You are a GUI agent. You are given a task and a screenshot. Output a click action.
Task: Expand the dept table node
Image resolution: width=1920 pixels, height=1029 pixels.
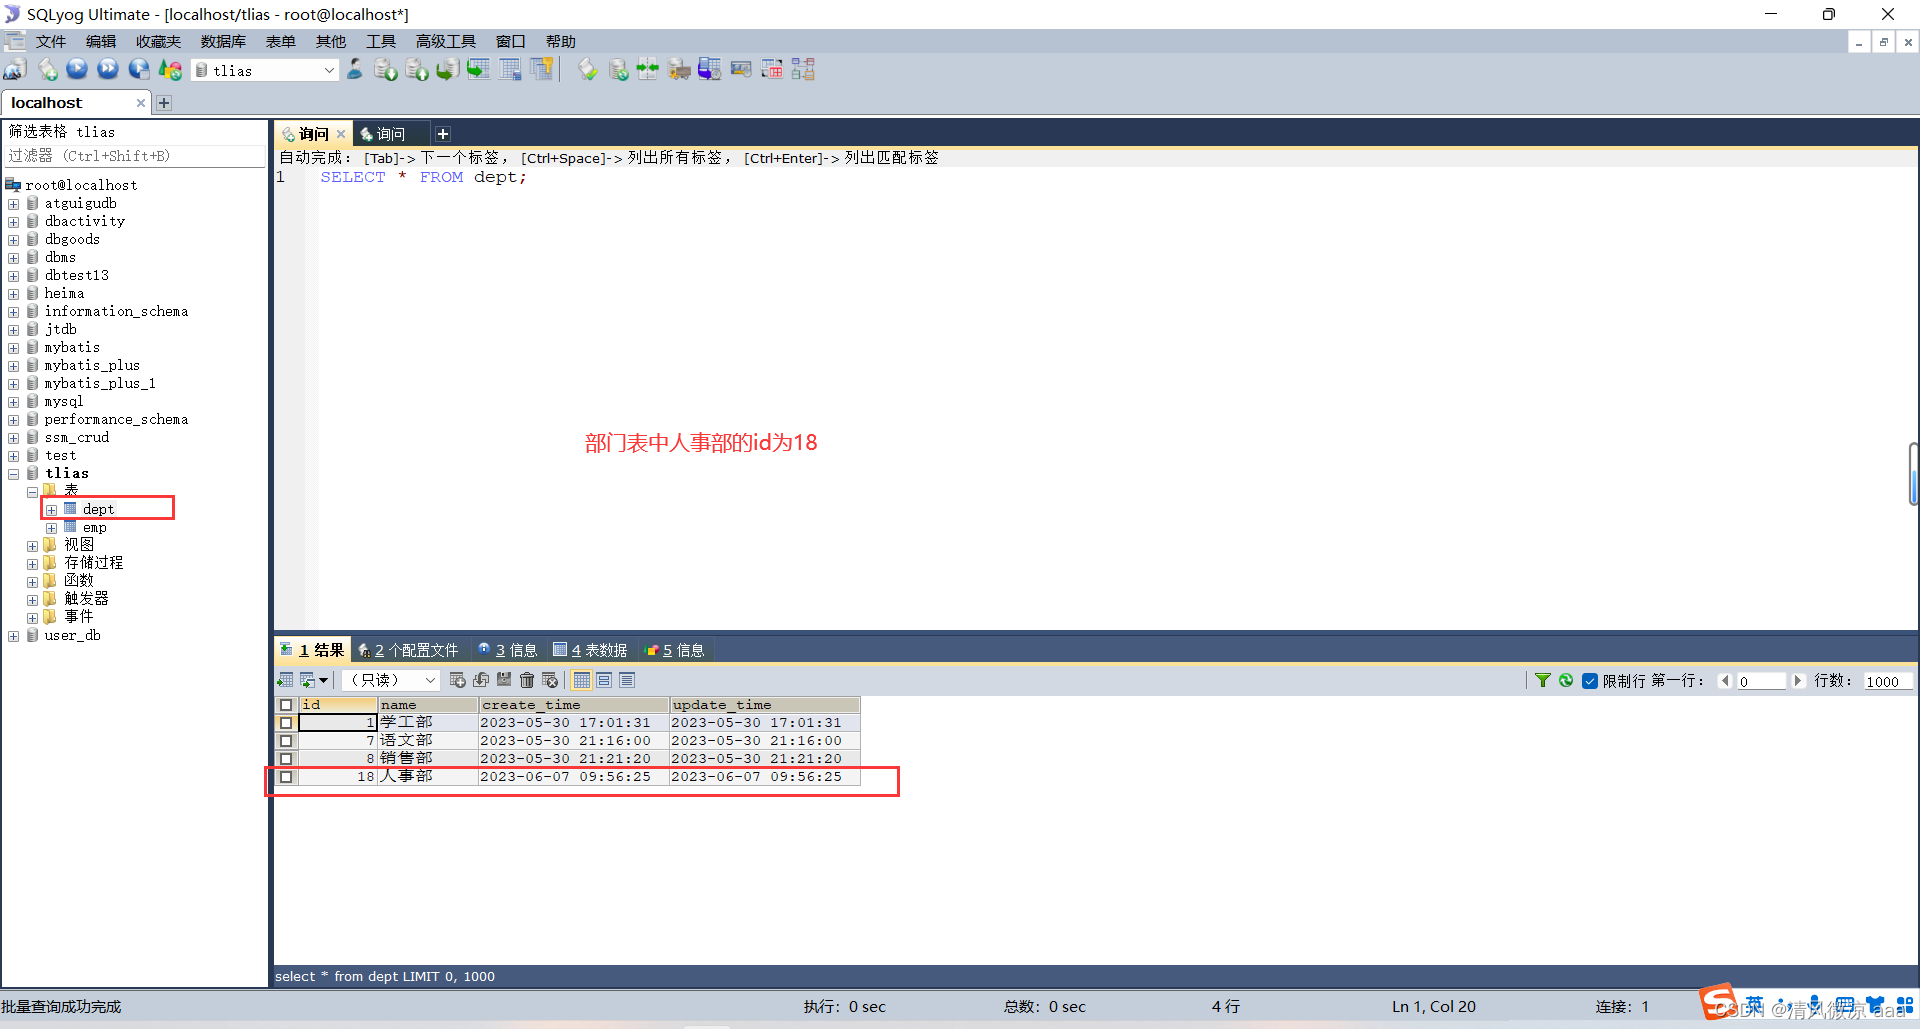[x=51, y=510]
